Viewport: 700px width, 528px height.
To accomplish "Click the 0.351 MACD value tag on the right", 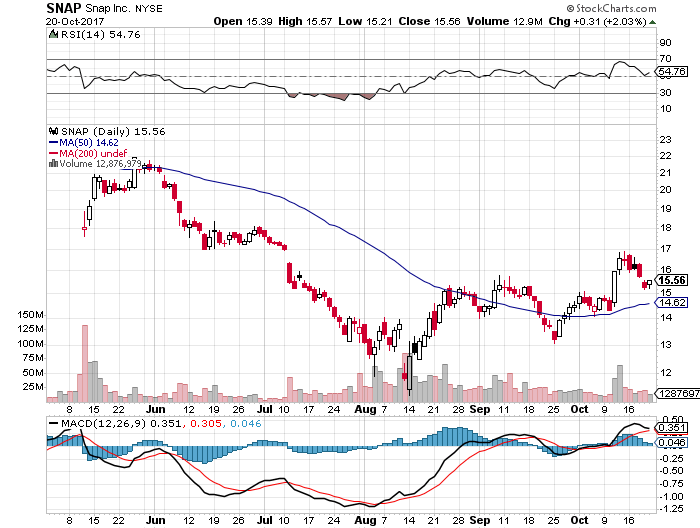I will click(668, 428).
